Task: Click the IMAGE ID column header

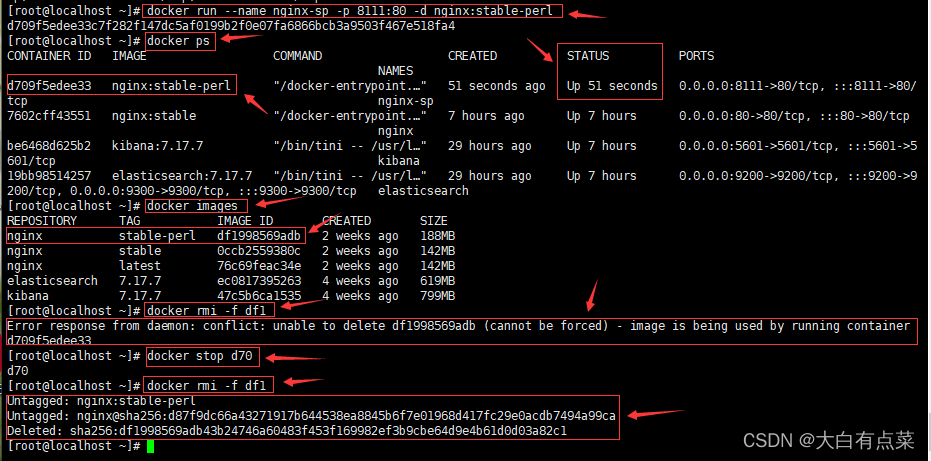Action: (x=245, y=221)
